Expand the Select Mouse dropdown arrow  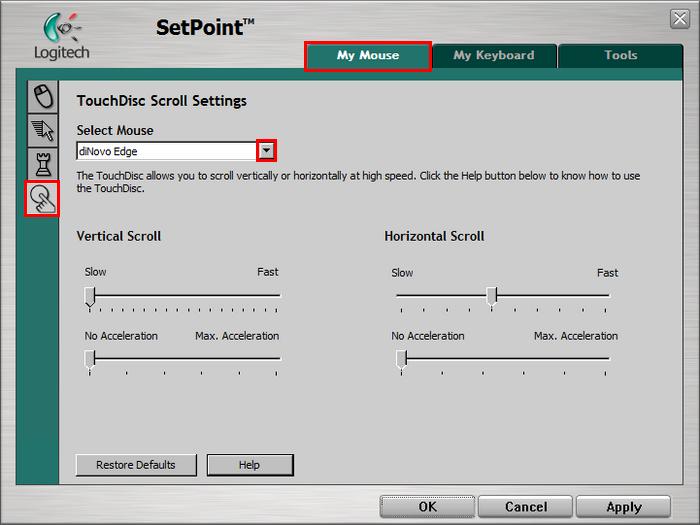(x=267, y=150)
